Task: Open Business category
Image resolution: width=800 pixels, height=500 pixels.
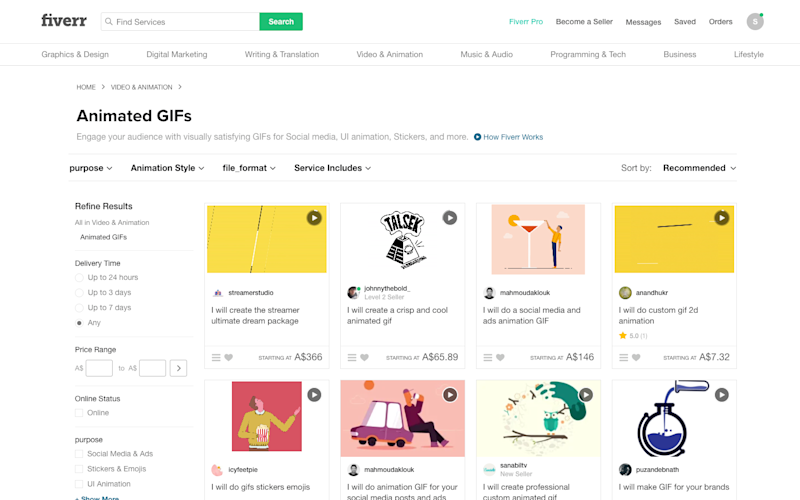Action: [x=680, y=54]
